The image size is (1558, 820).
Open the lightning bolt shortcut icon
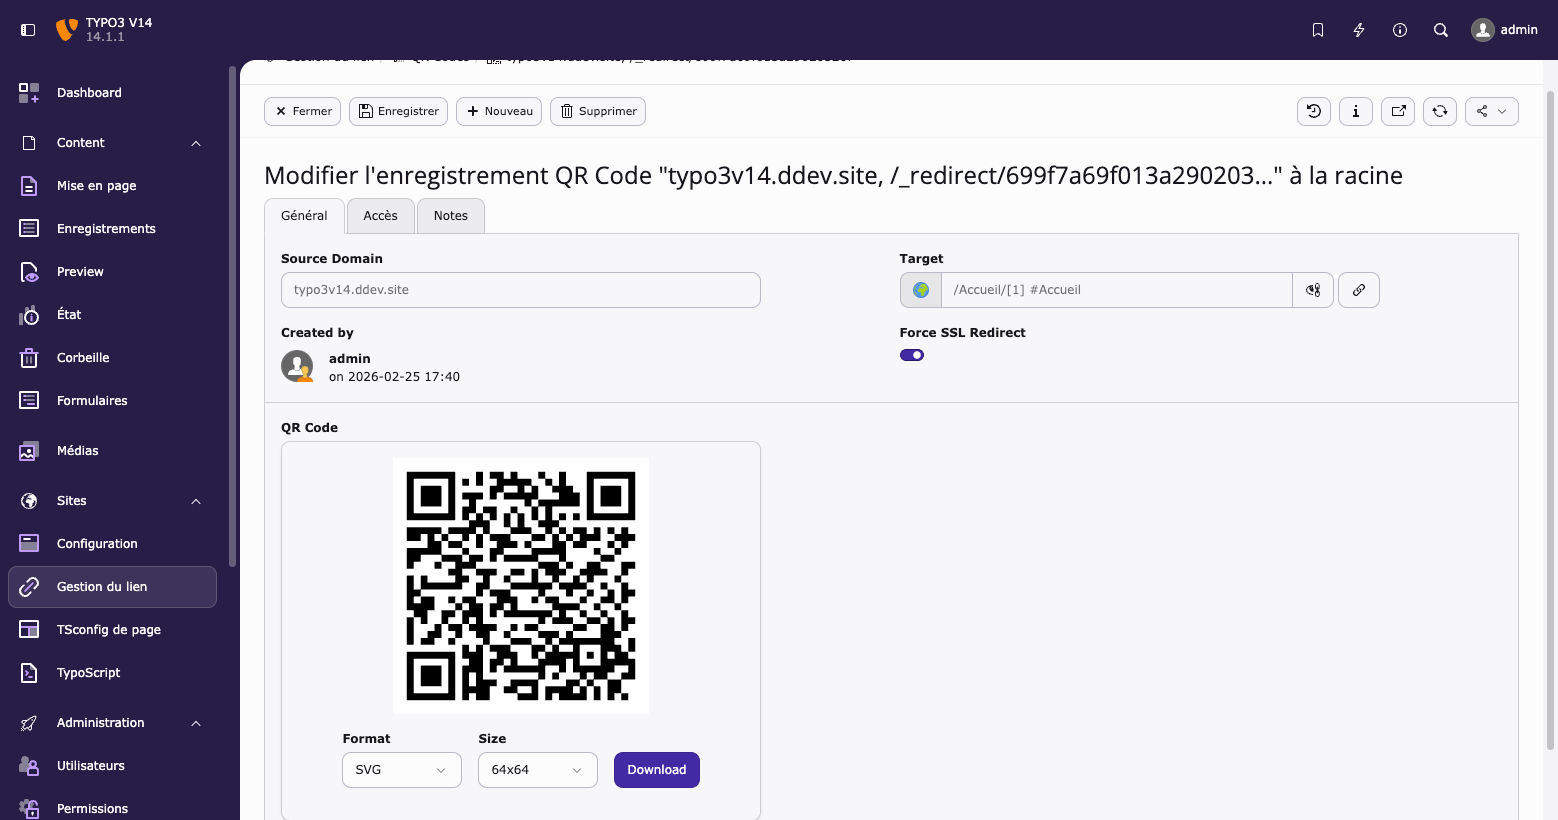coord(1358,30)
